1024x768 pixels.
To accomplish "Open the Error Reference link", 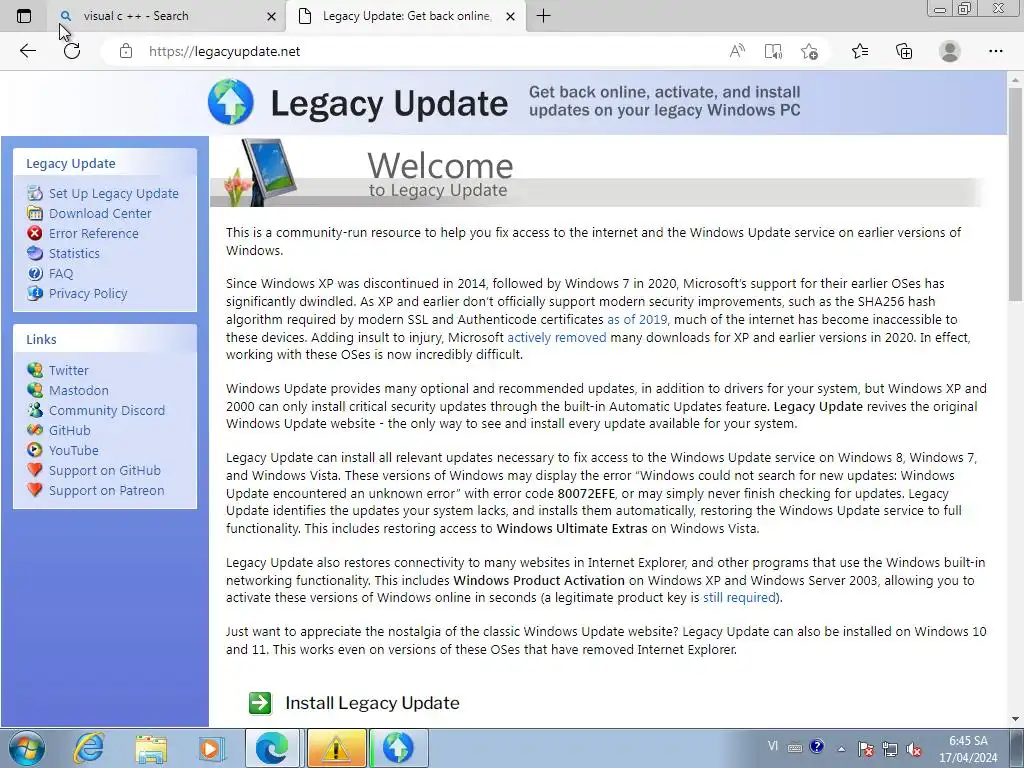I will click(x=93, y=233).
